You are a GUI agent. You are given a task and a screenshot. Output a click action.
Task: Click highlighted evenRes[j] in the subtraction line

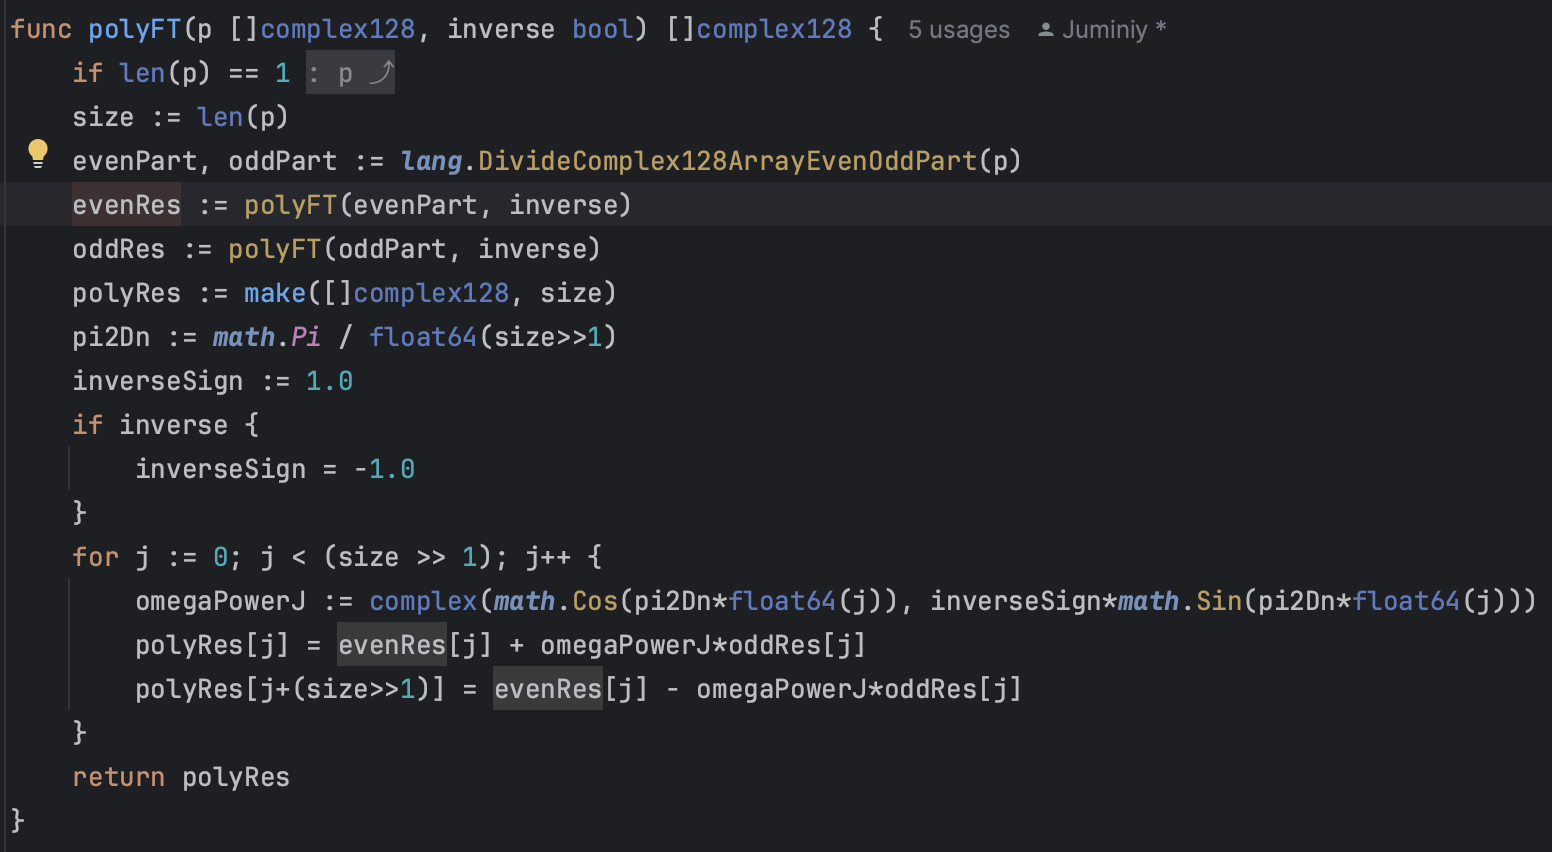click(x=571, y=689)
